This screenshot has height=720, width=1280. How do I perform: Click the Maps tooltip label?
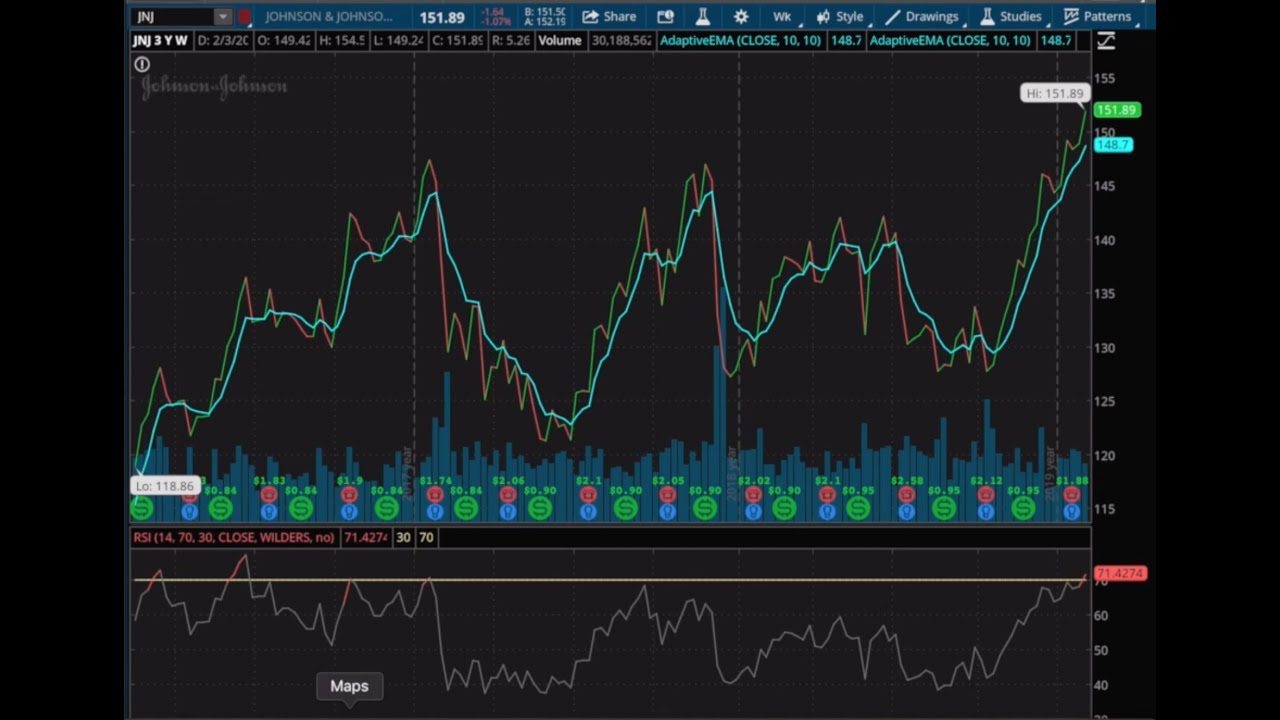click(349, 686)
